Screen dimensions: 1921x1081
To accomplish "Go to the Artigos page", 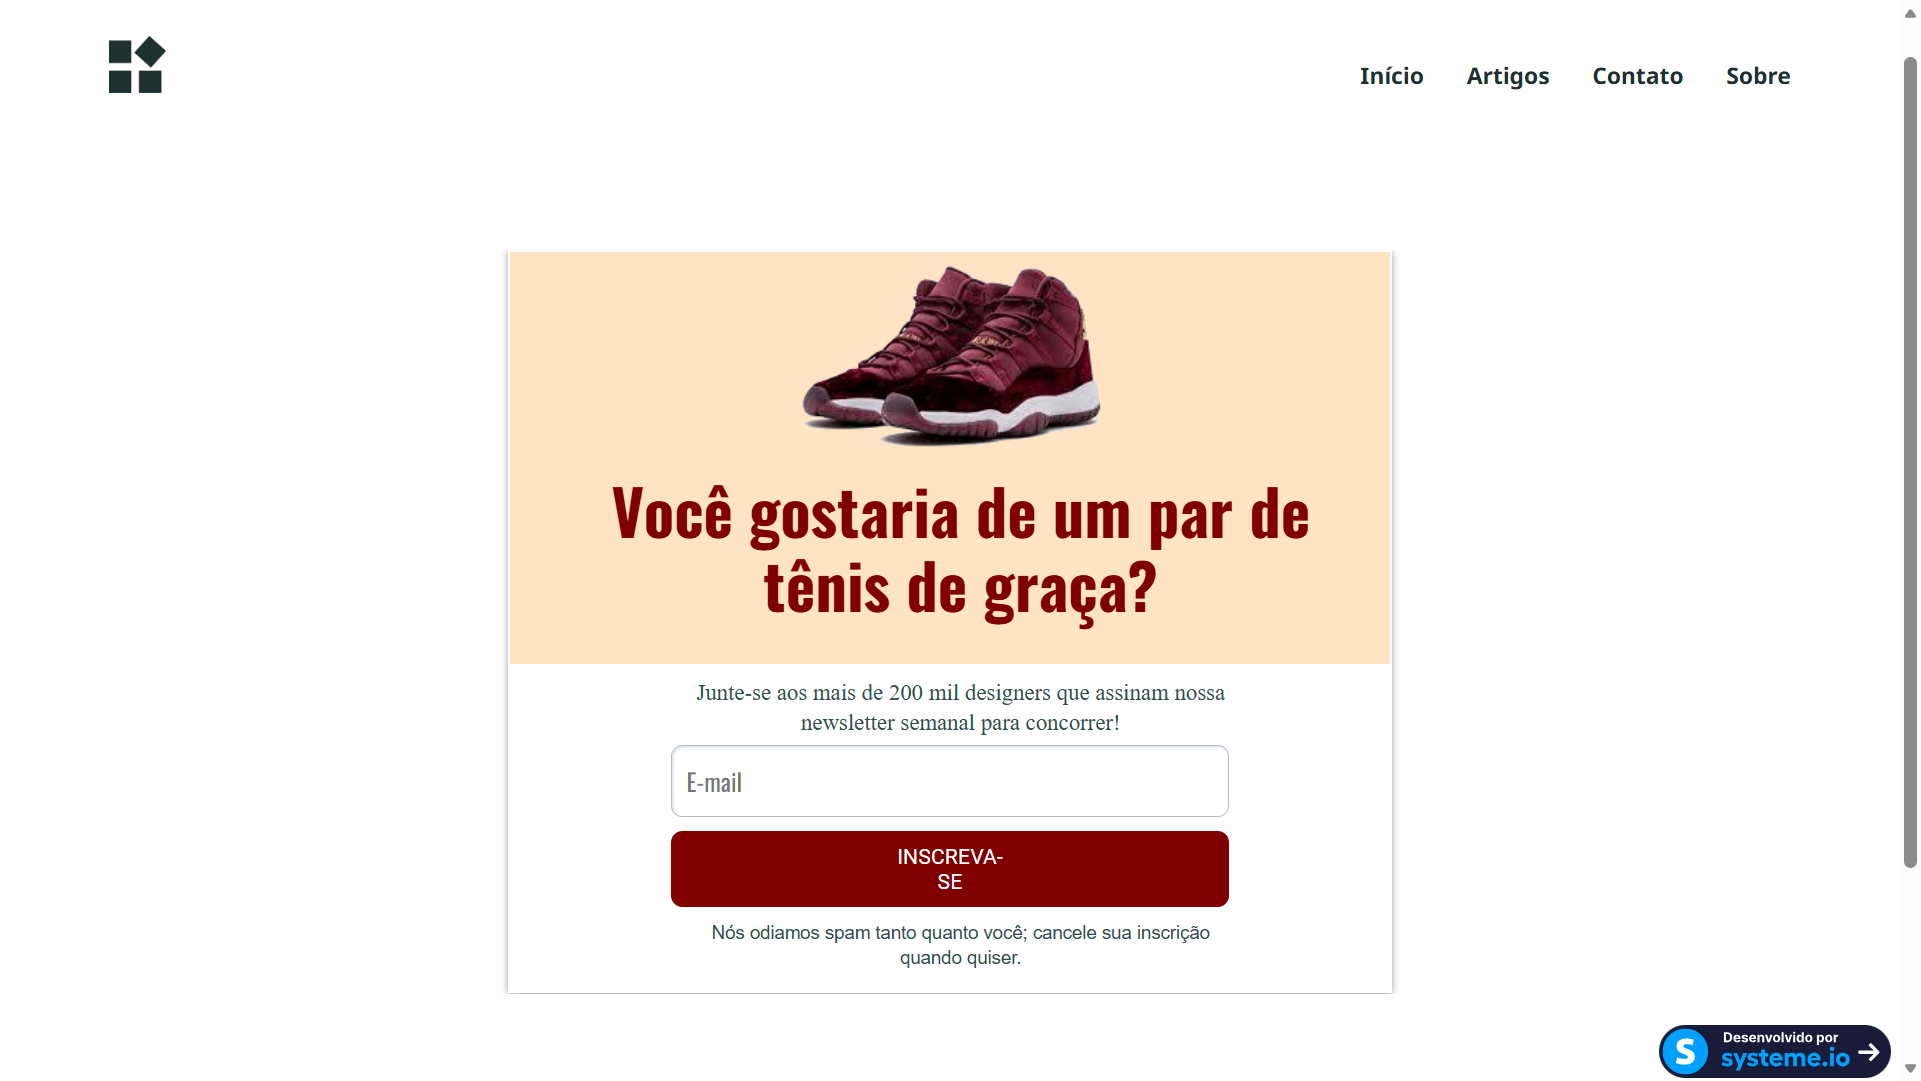I will (x=1507, y=76).
